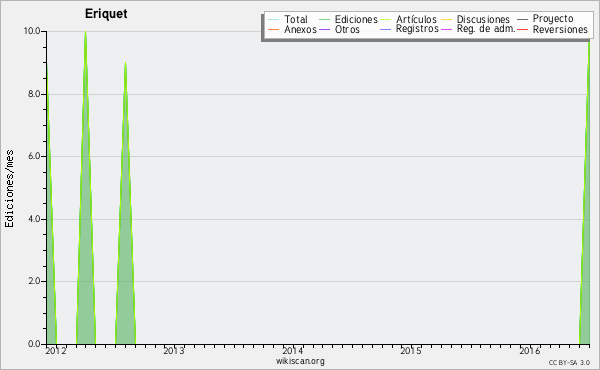Click the 2012 x-axis label
The height and width of the screenshot is (370, 600).
tap(56, 350)
